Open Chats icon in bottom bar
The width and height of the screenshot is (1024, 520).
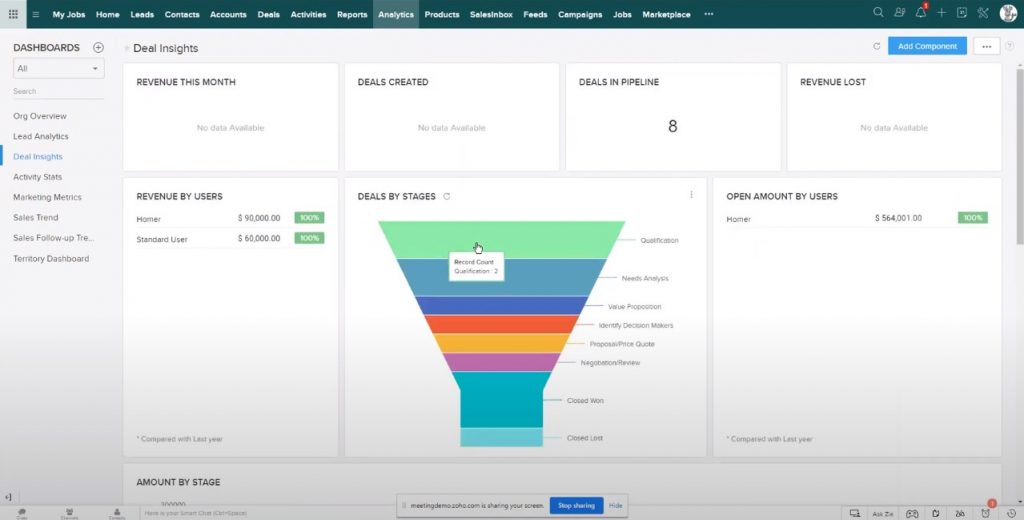point(22,513)
